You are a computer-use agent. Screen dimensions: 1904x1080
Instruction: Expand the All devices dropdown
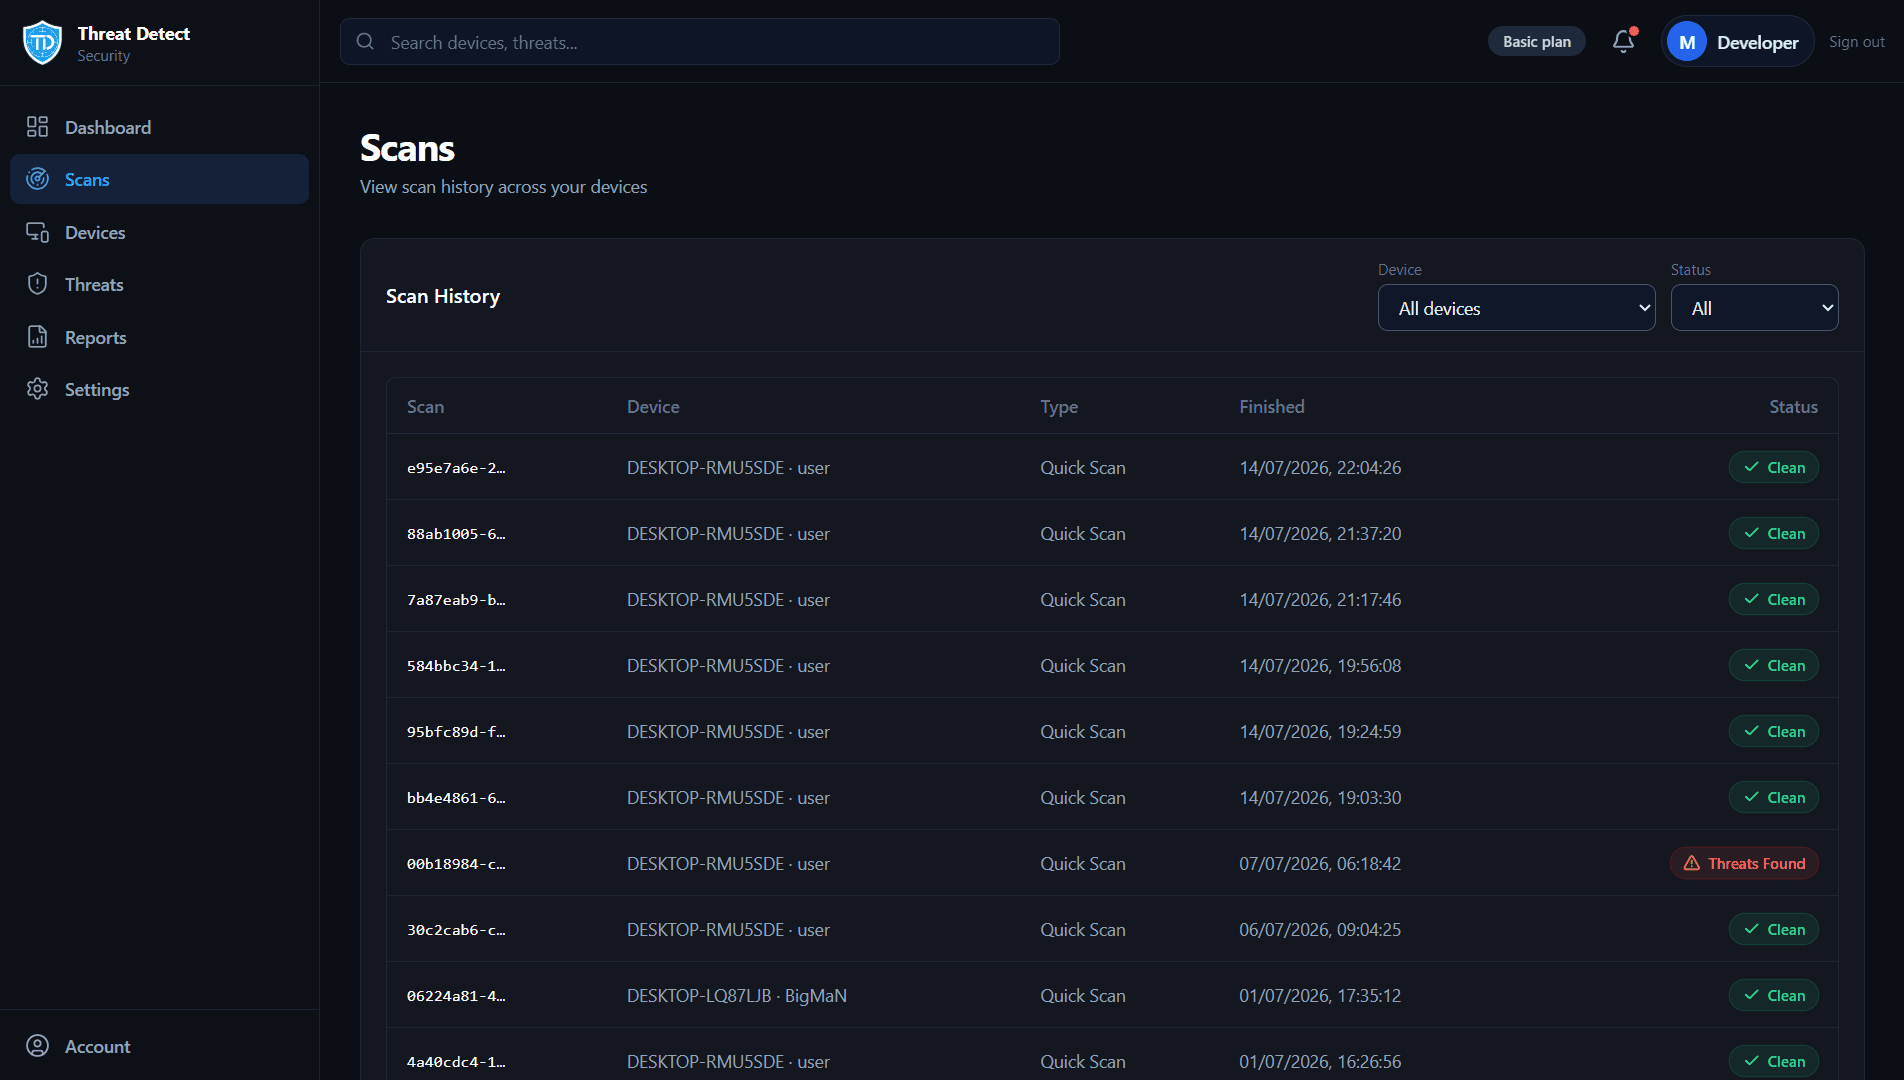(1516, 308)
